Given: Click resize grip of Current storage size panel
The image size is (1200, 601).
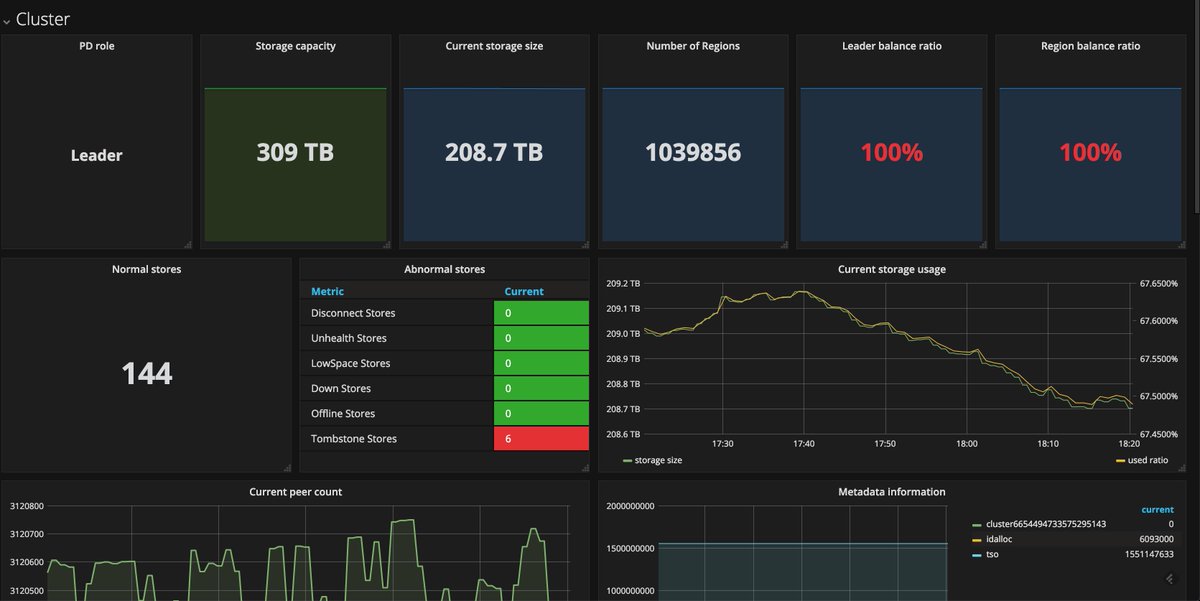Looking at the screenshot, I should (x=585, y=244).
